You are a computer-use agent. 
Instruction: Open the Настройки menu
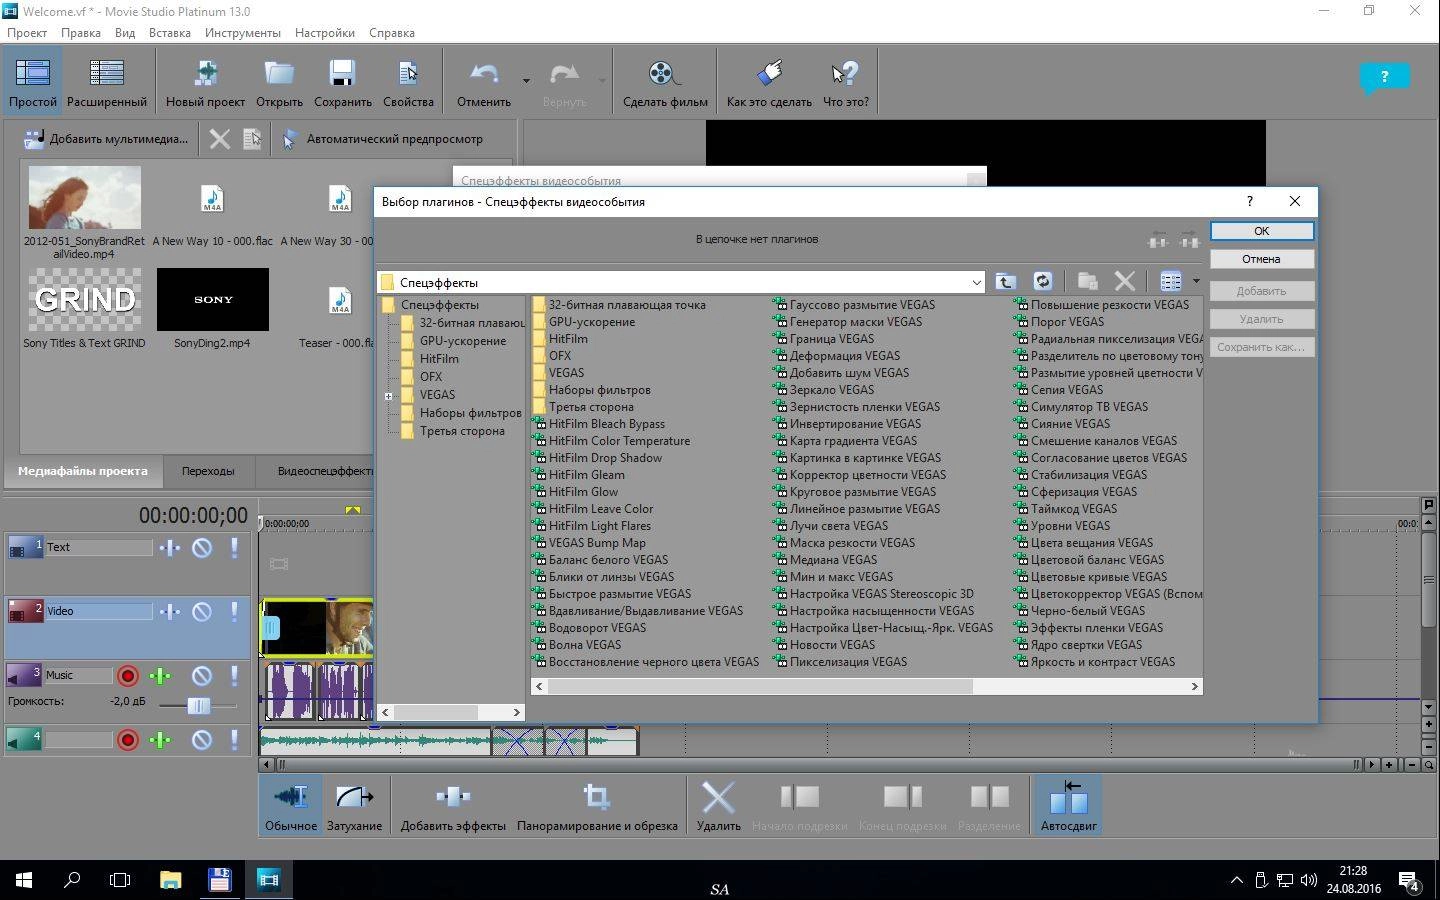pos(325,32)
